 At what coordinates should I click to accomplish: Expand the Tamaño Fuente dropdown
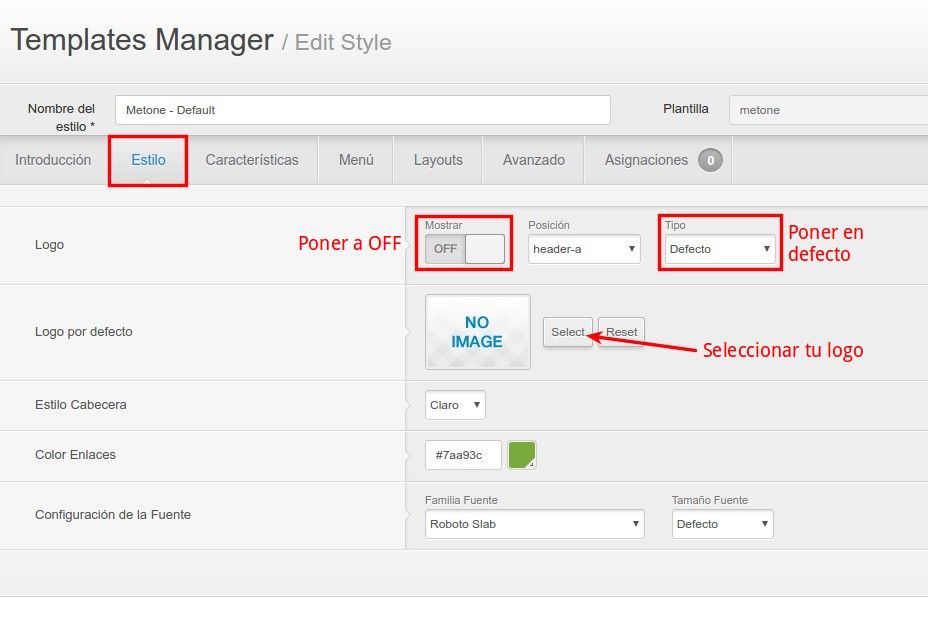[722, 524]
